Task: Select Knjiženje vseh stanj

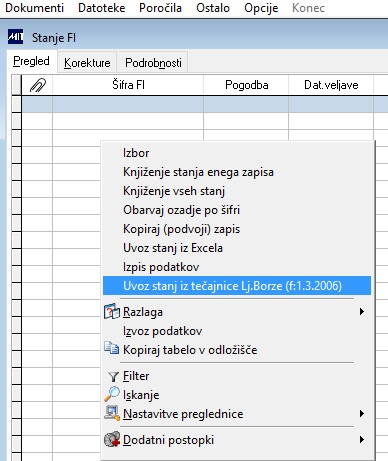Action: pyautogui.click(x=237, y=191)
